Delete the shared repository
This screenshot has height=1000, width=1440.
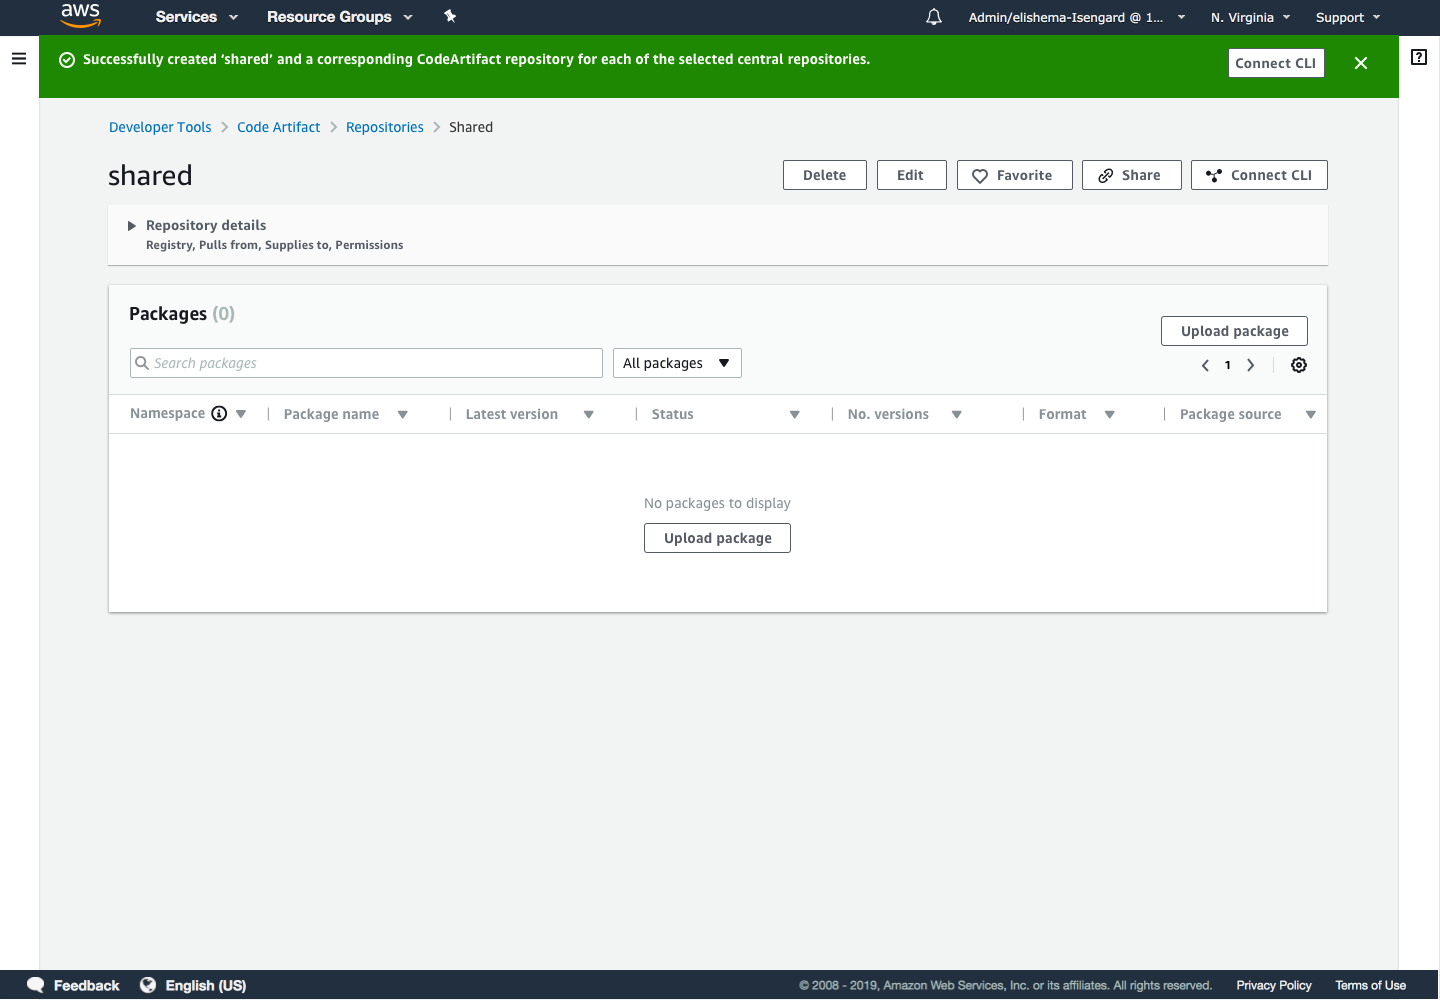pos(825,175)
